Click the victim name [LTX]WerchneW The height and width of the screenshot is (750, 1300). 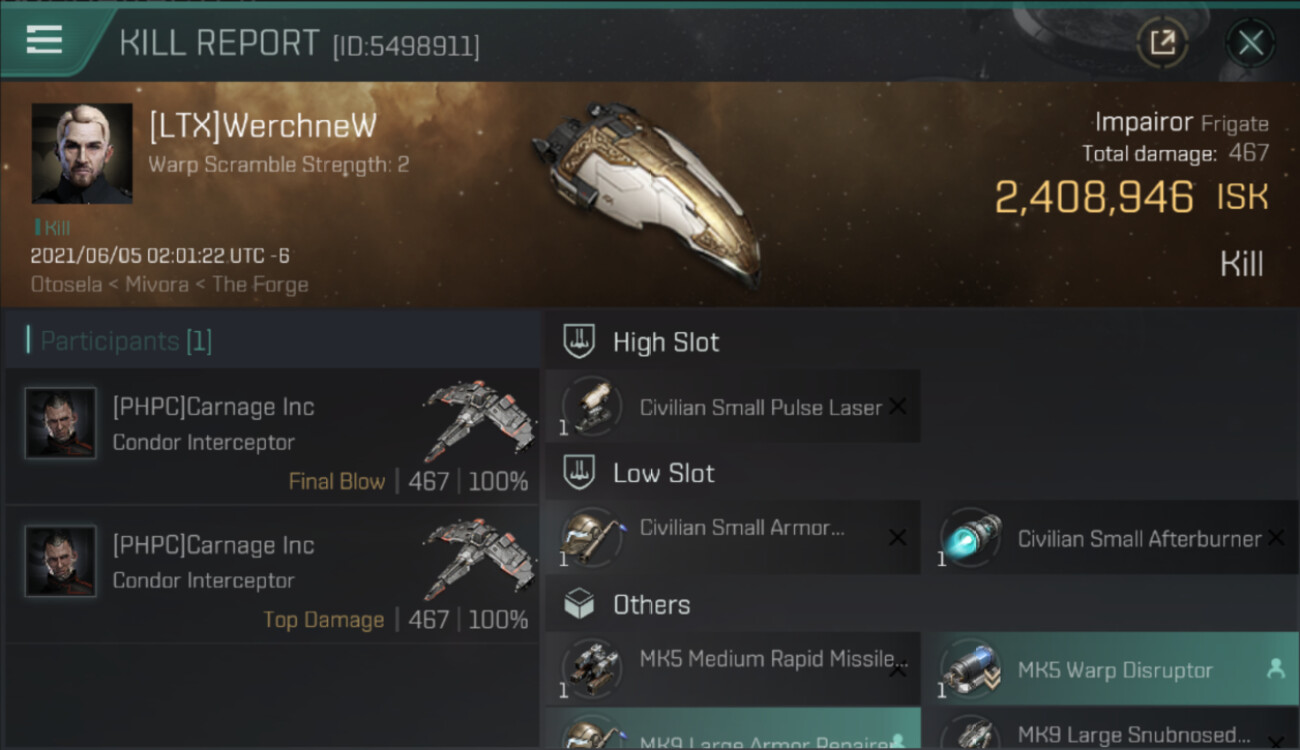(x=263, y=126)
